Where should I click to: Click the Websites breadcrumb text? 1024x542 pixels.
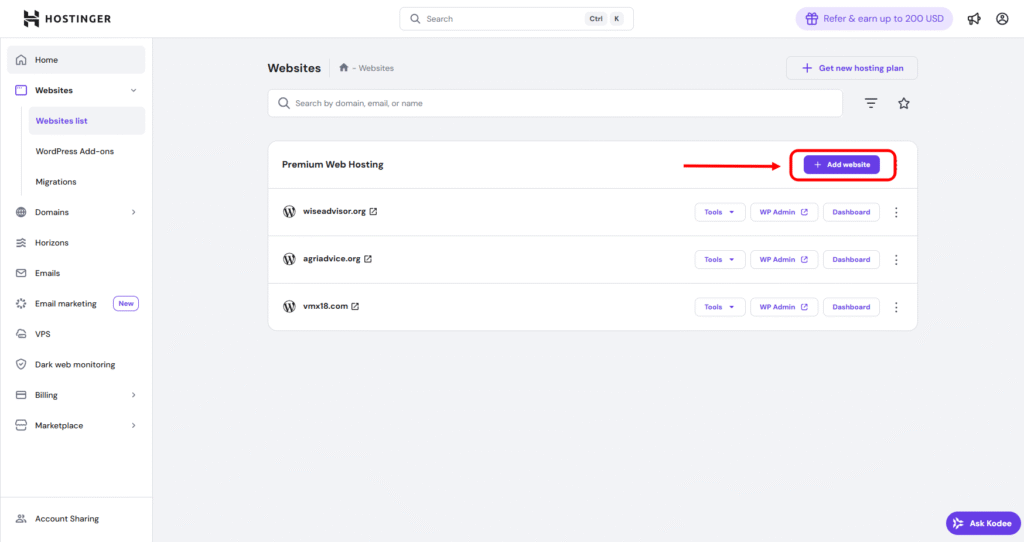pyautogui.click(x=376, y=68)
